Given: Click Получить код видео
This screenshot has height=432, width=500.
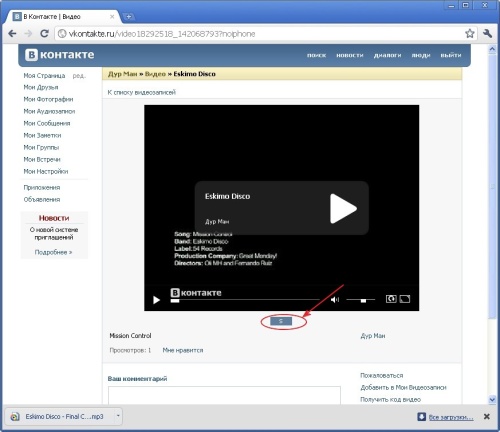Looking at the screenshot, I should pos(390,399).
